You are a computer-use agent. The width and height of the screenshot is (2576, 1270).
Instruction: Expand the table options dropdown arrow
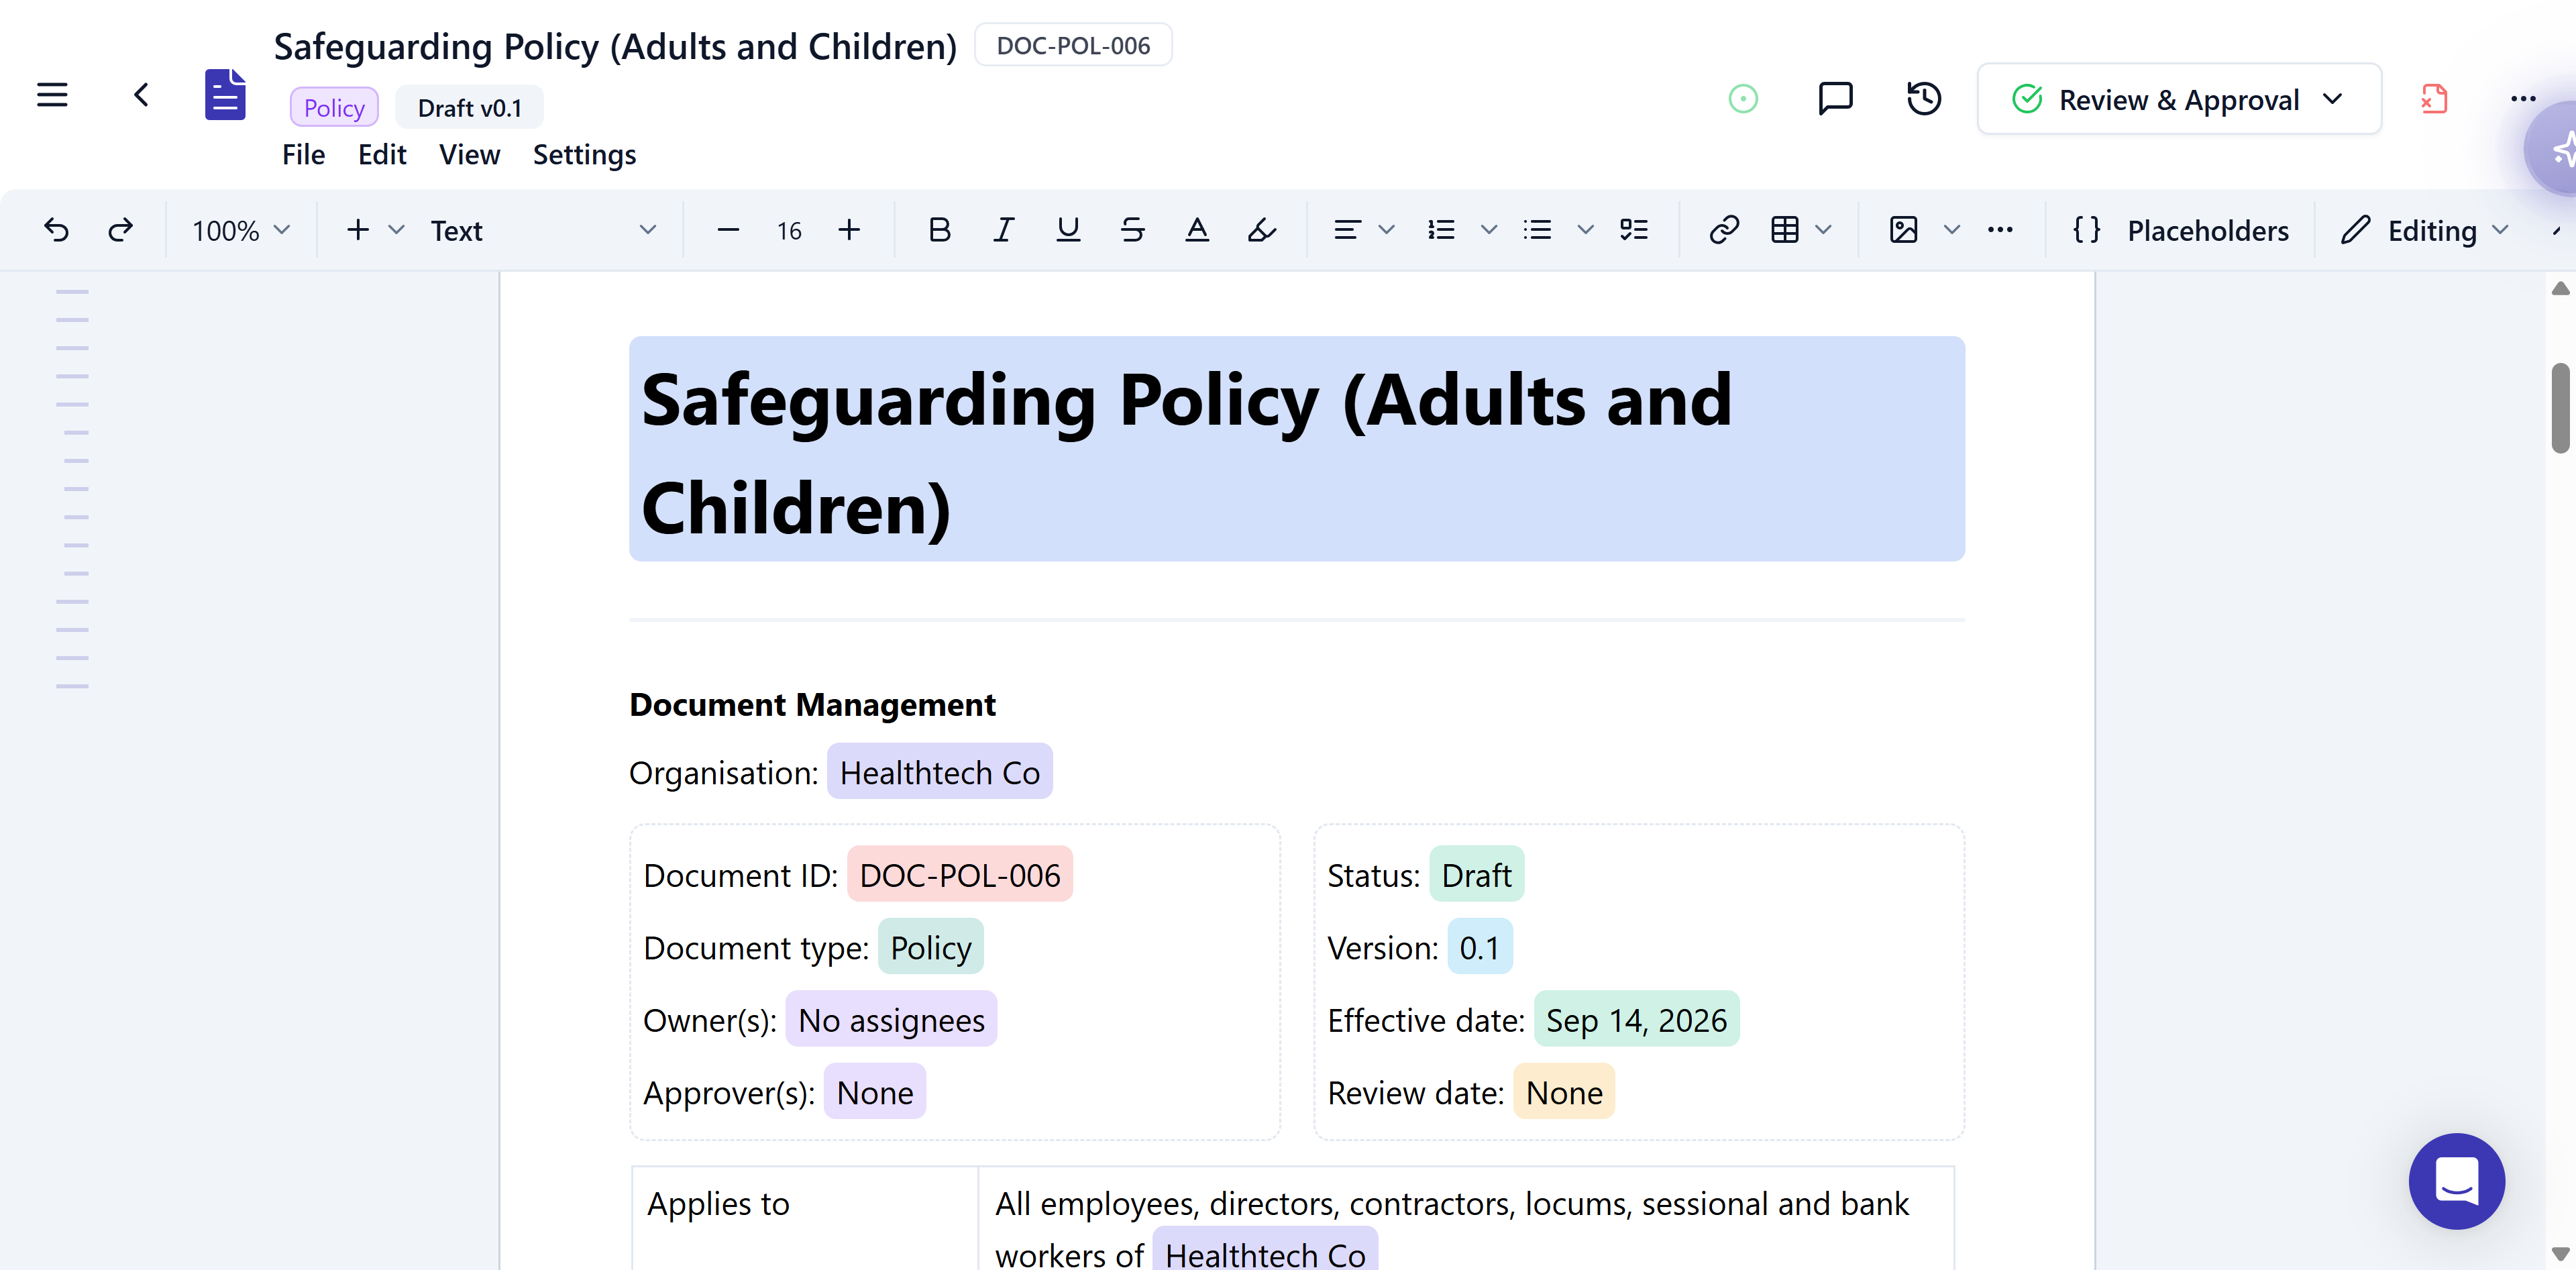tap(1823, 230)
